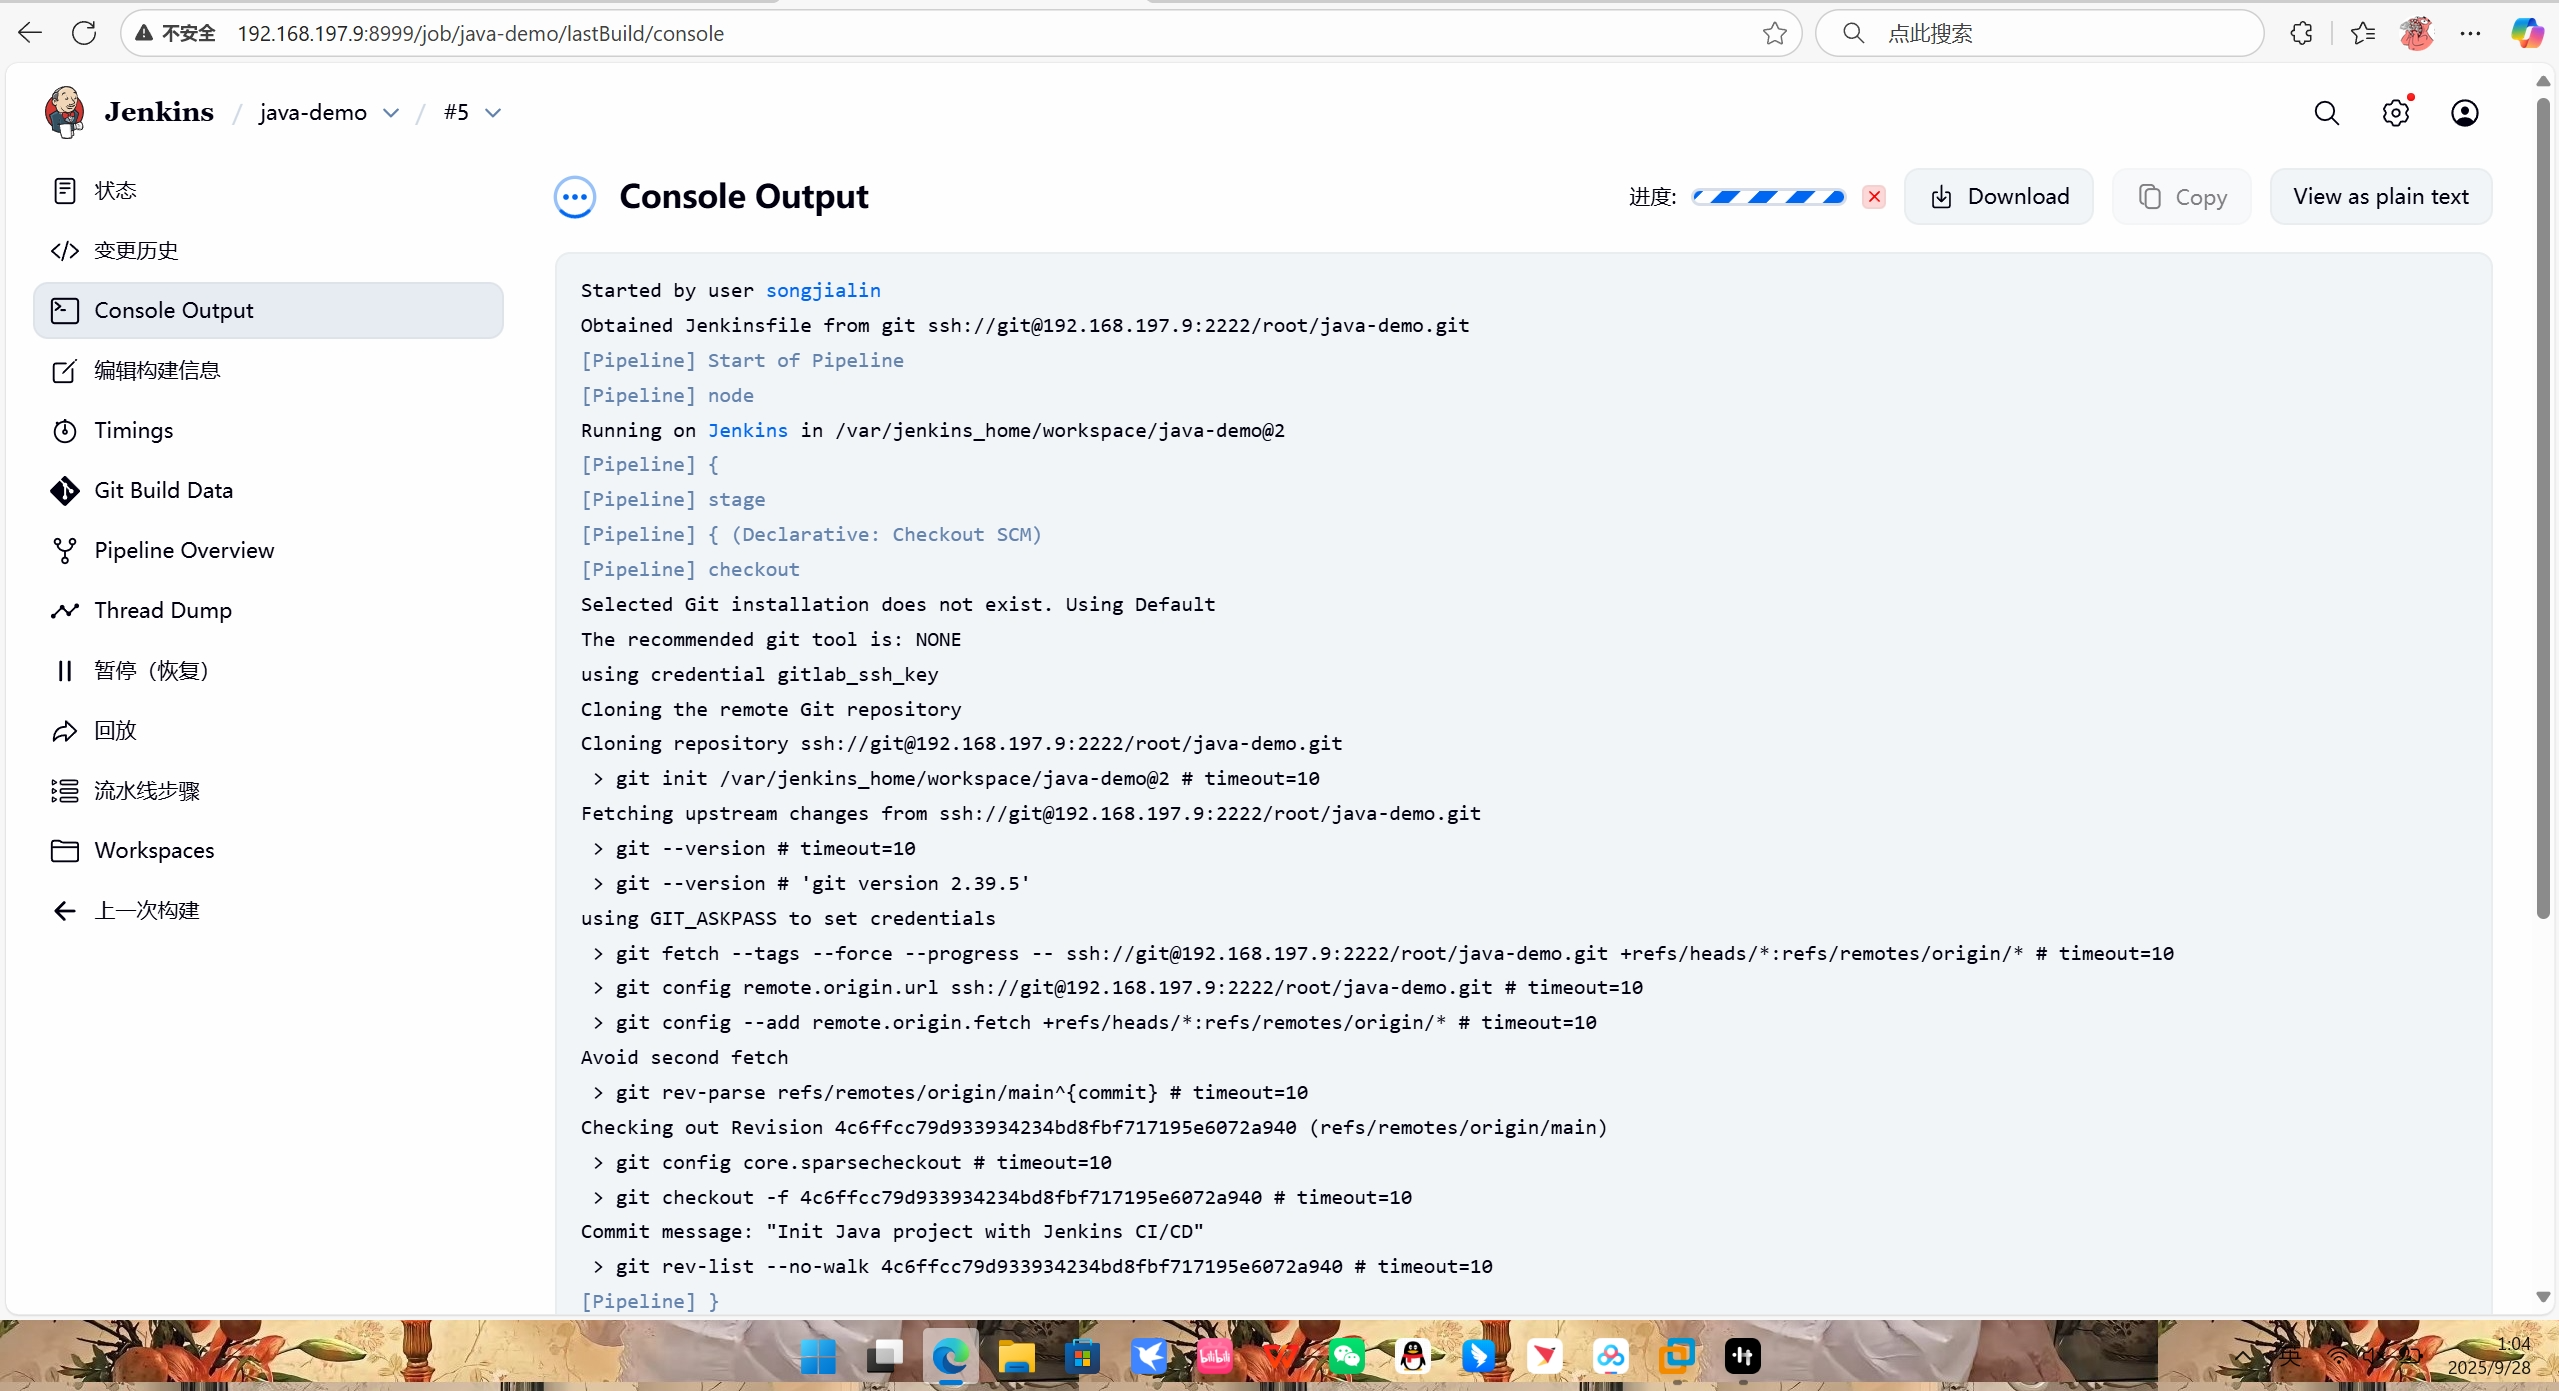The width and height of the screenshot is (2559, 1391).
Task: Open 编辑构建信息 edit build info
Action: click(x=268, y=370)
